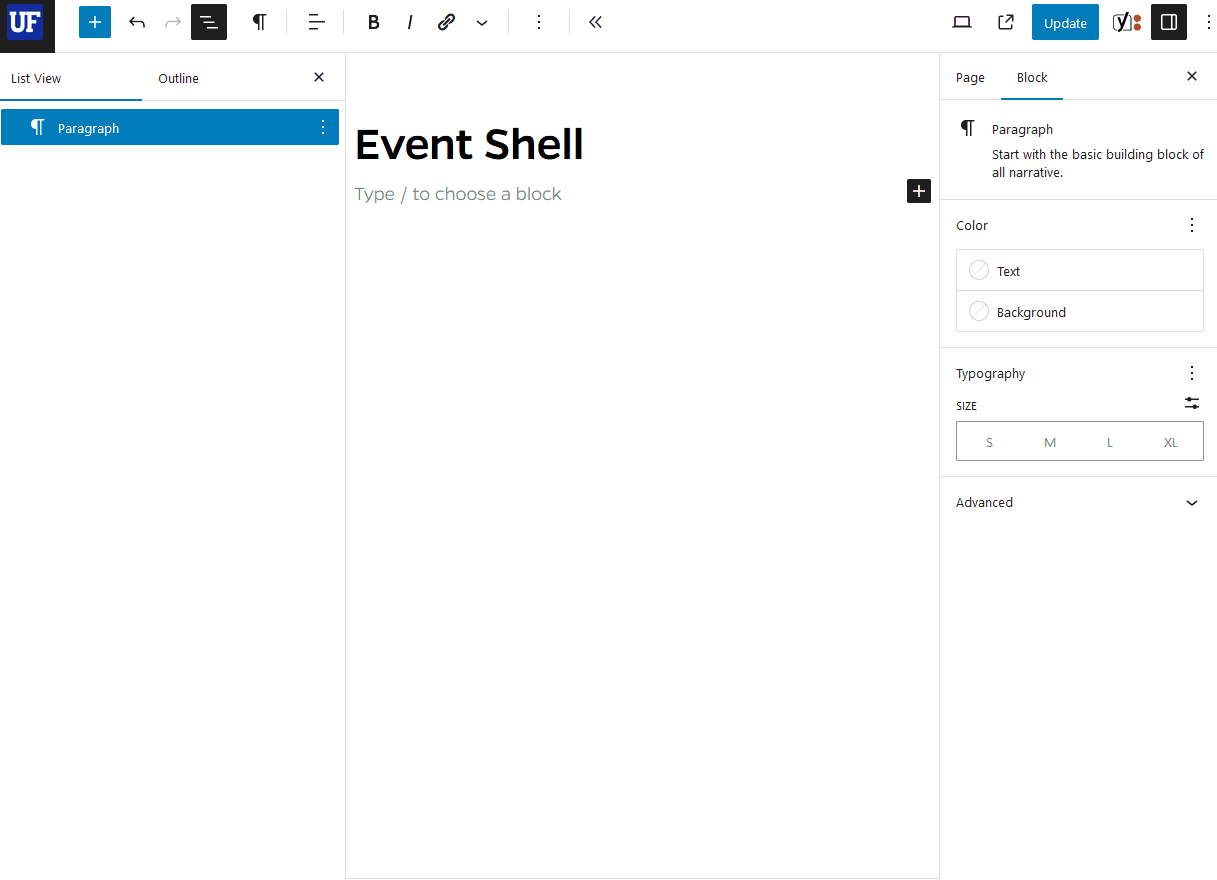Toggle italic formatting
Image resolution: width=1217 pixels, height=880 pixels.
tap(410, 22)
